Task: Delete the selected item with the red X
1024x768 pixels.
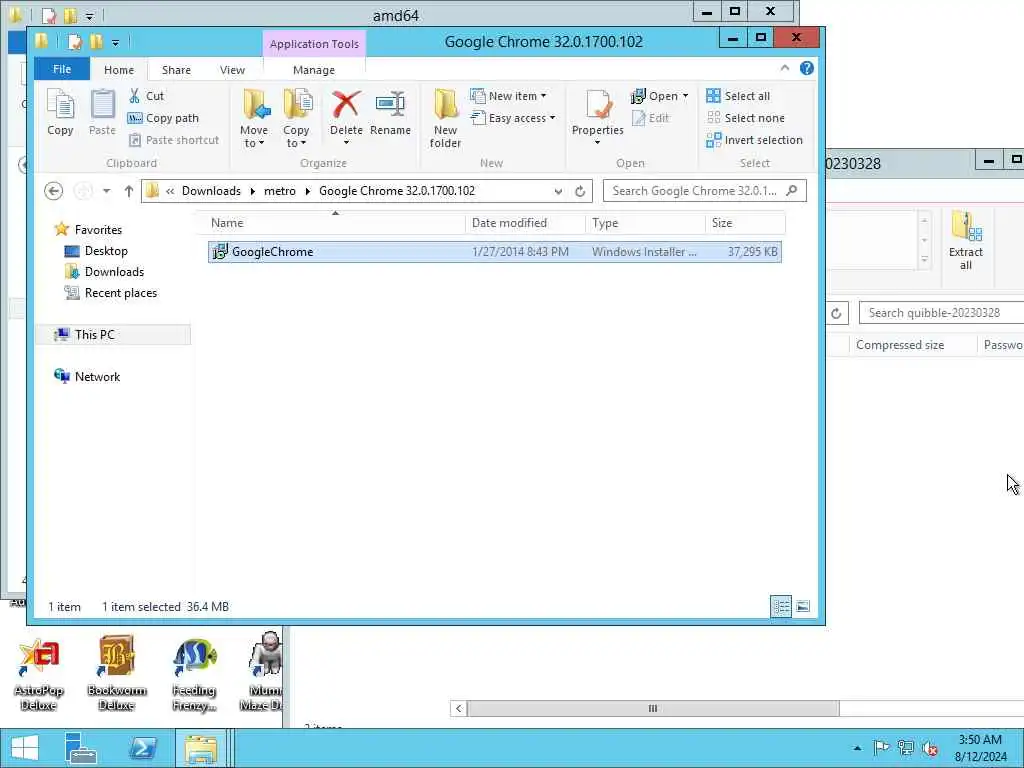Action: 345,105
